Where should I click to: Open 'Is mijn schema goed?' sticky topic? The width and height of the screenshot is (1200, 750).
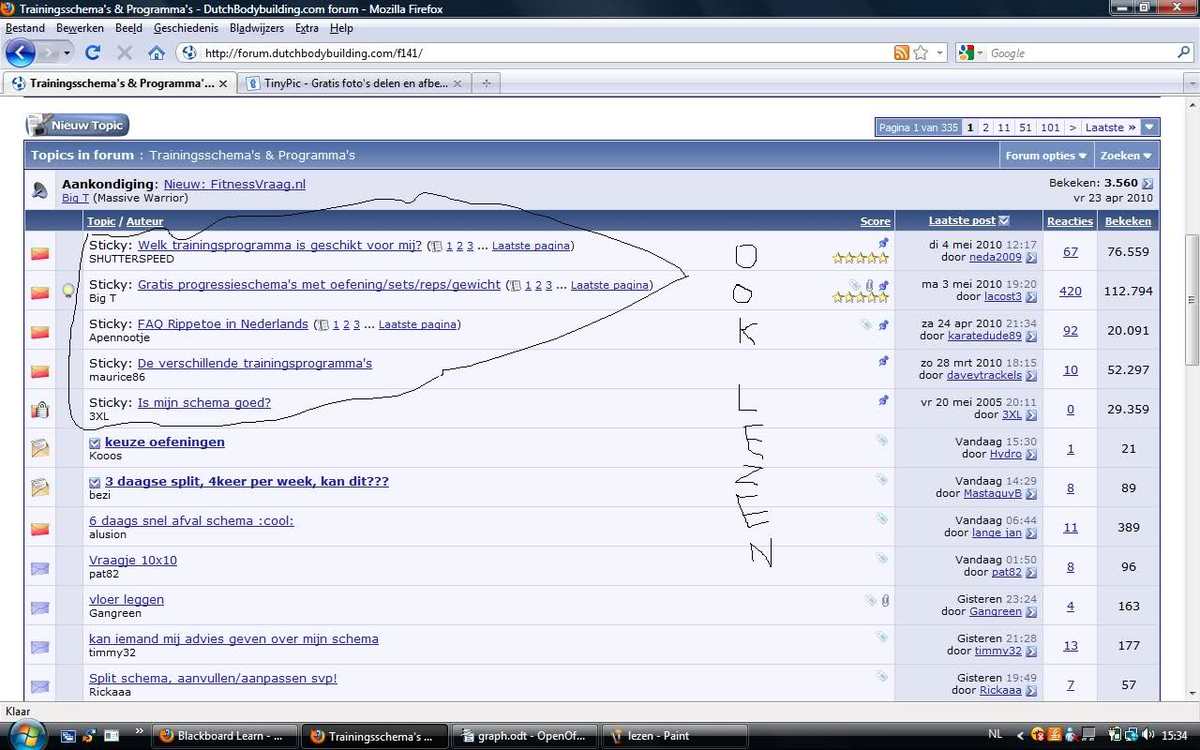point(204,403)
